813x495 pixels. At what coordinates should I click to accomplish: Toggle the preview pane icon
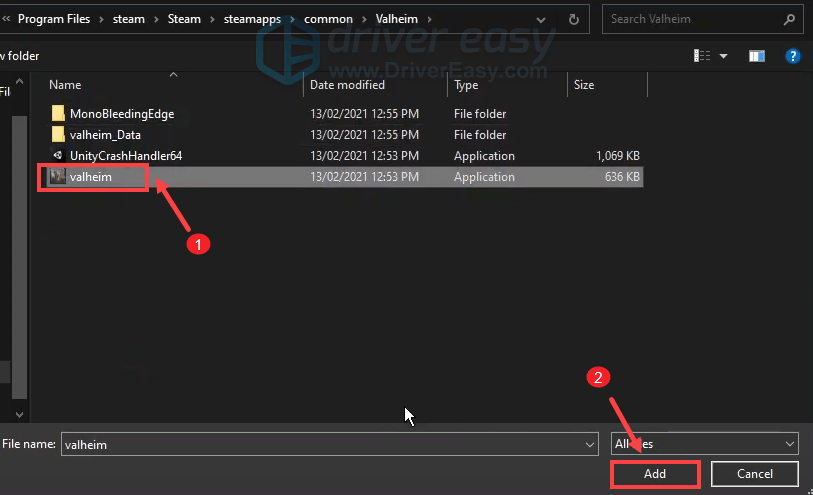click(756, 56)
